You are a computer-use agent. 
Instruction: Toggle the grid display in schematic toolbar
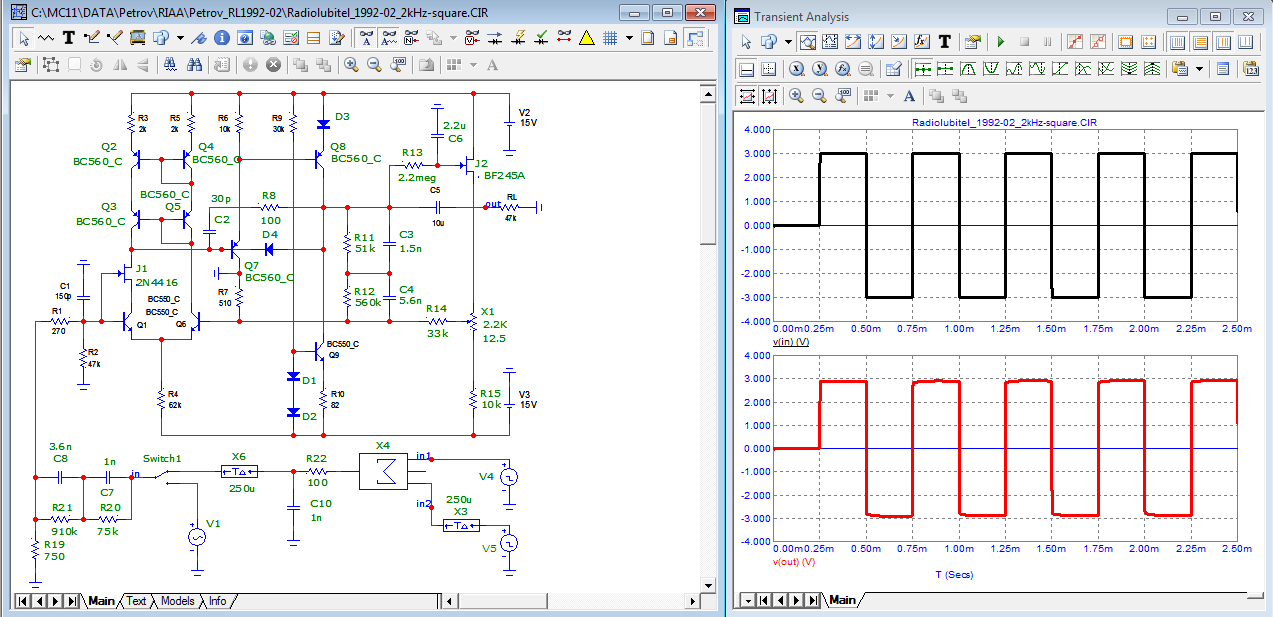click(608, 38)
